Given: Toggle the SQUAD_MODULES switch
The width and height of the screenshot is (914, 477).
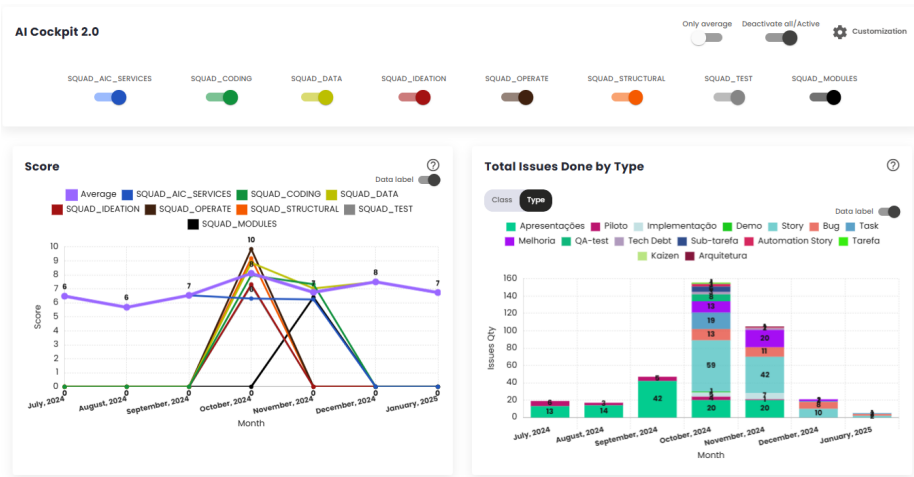Looking at the screenshot, I should [825, 97].
